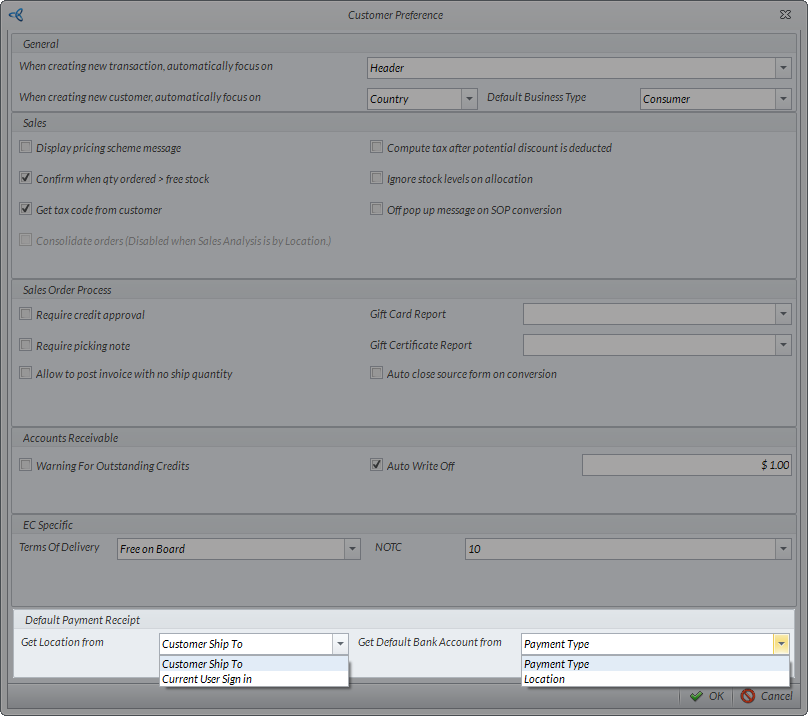The height and width of the screenshot is (716, 808).
Task: Open the NOTC dropdown arrow
Action: click(x=782, y=549)
